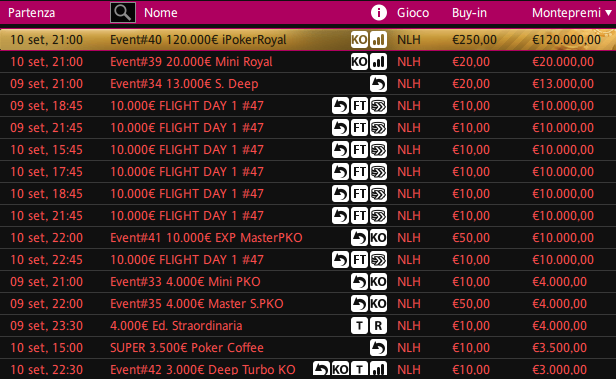Sort by the Nome column header
Screen dimensions: 616x379
click(x=161, y=13)
